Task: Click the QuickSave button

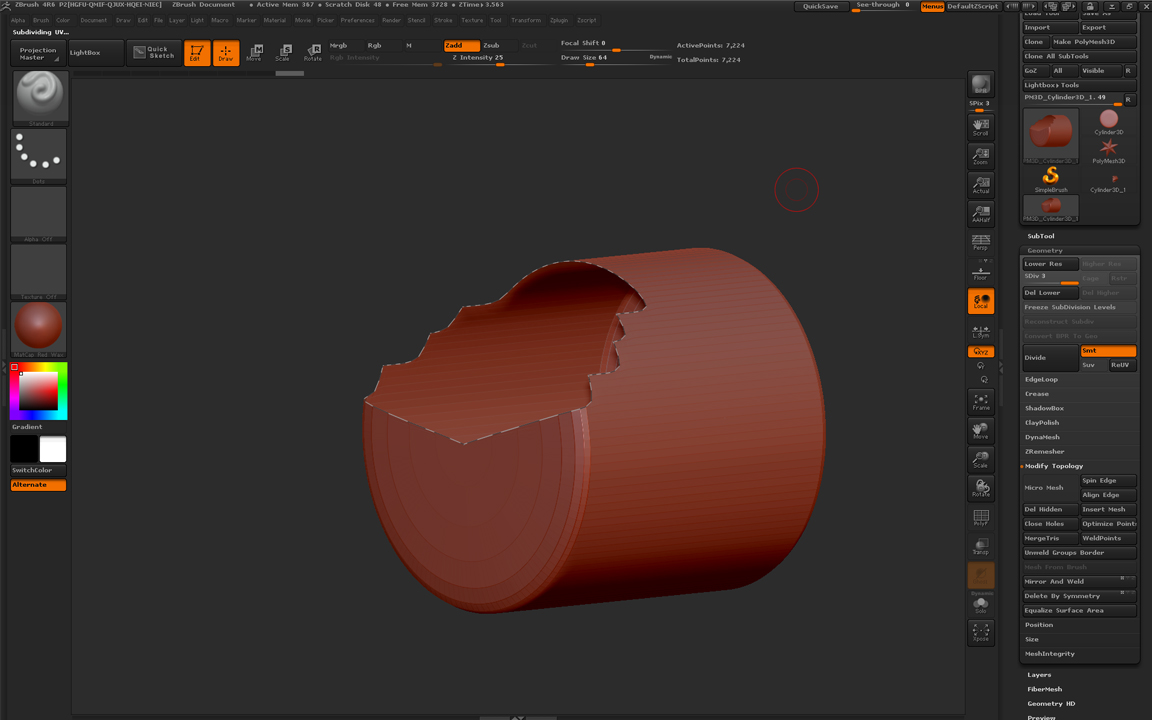Action: pyautogui.click(x=821, y=6)
